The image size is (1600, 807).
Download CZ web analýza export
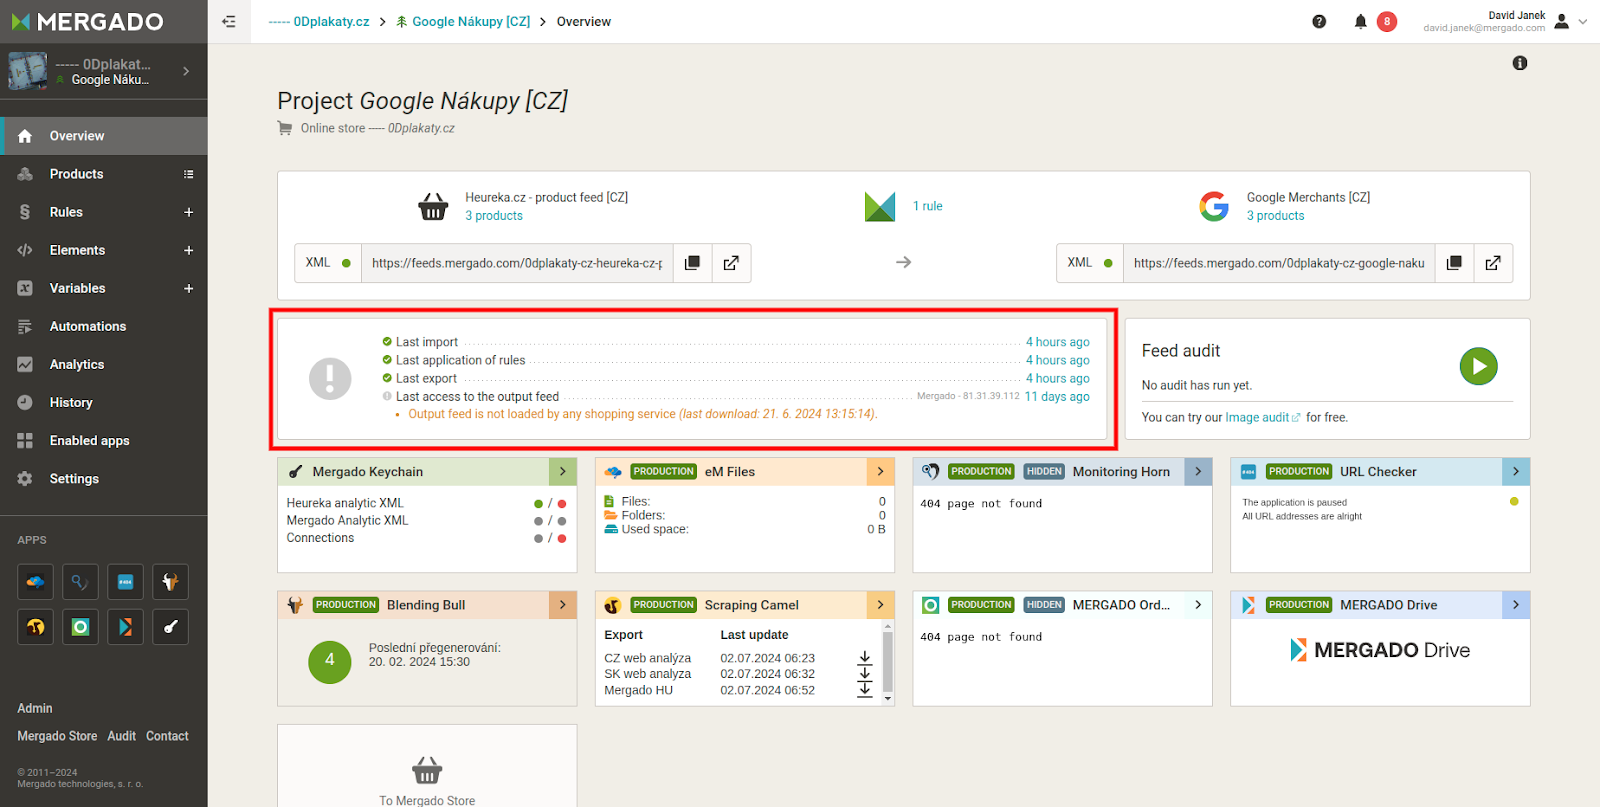[x=865, y=658]
